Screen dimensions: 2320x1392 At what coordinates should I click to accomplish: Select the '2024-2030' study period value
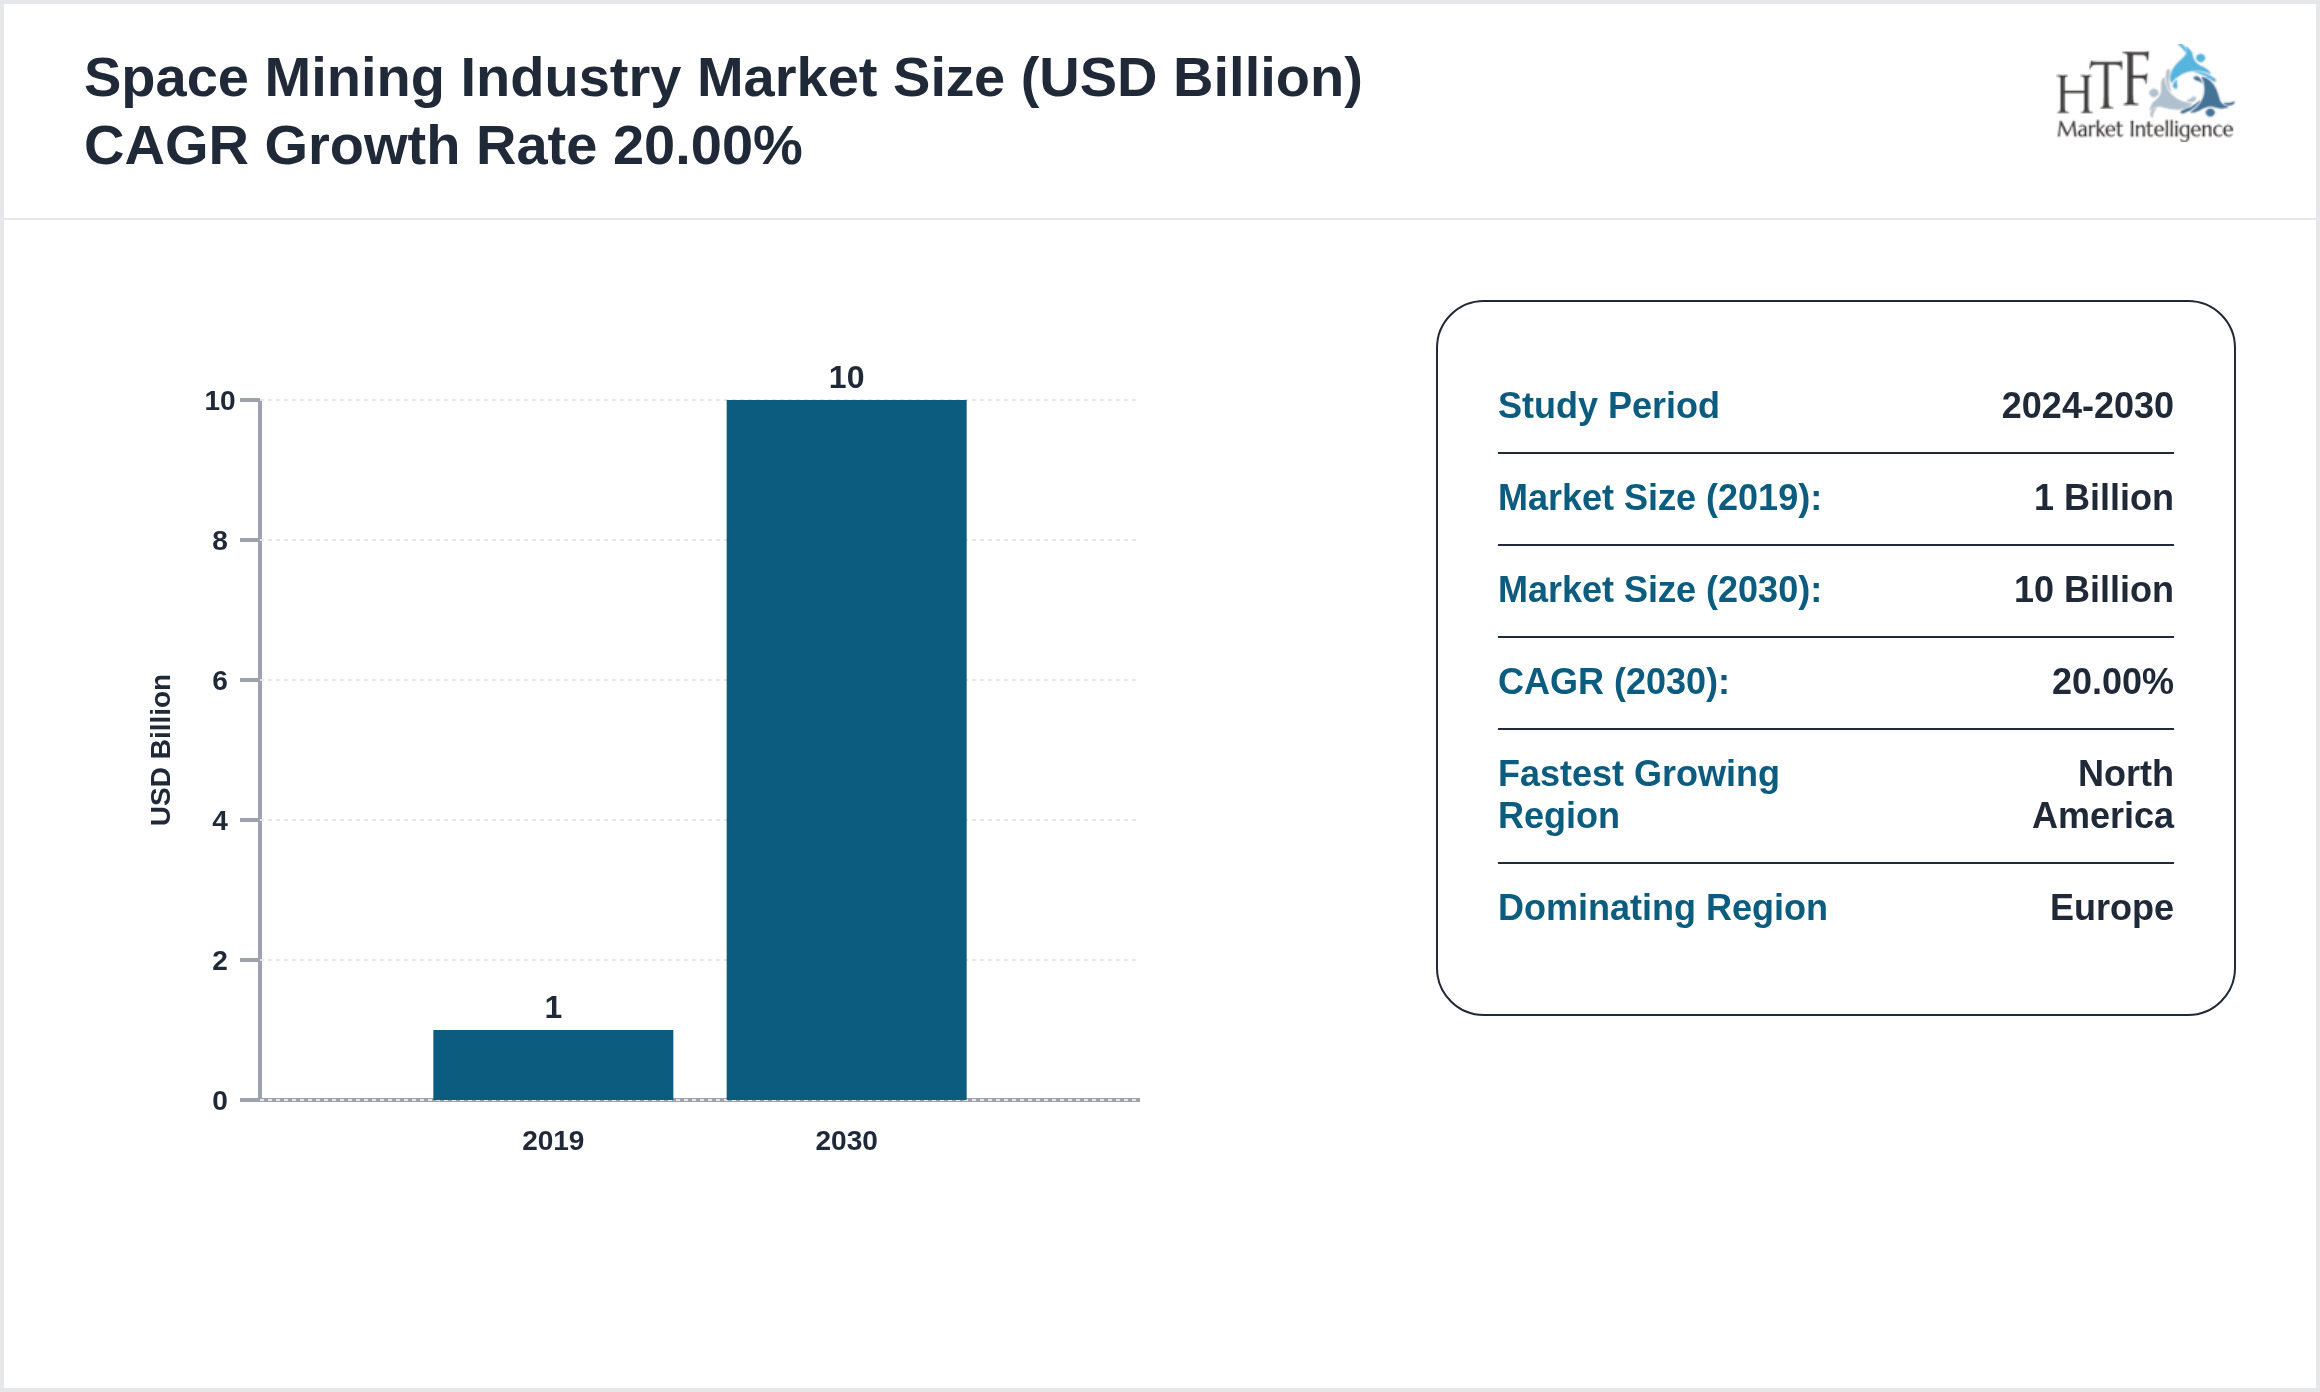coord(2086,406)
